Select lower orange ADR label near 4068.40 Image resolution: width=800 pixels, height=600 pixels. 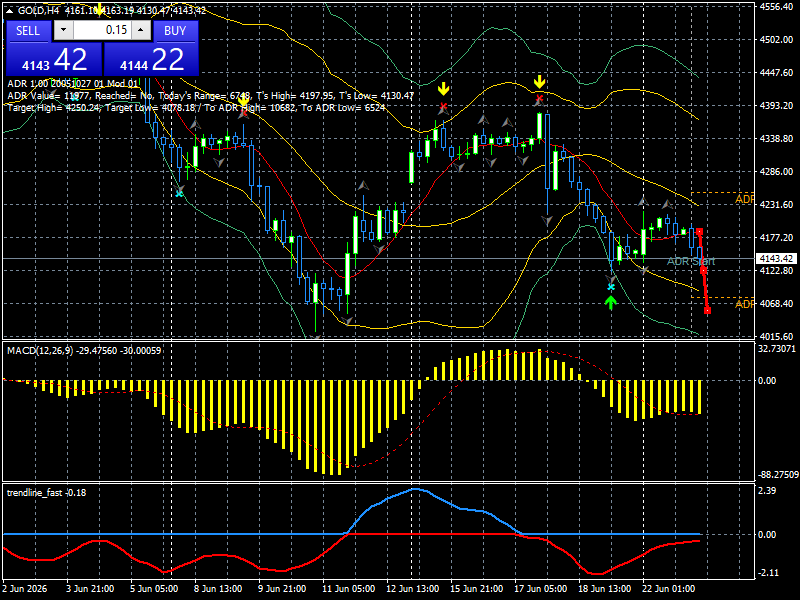click(744, 304)
